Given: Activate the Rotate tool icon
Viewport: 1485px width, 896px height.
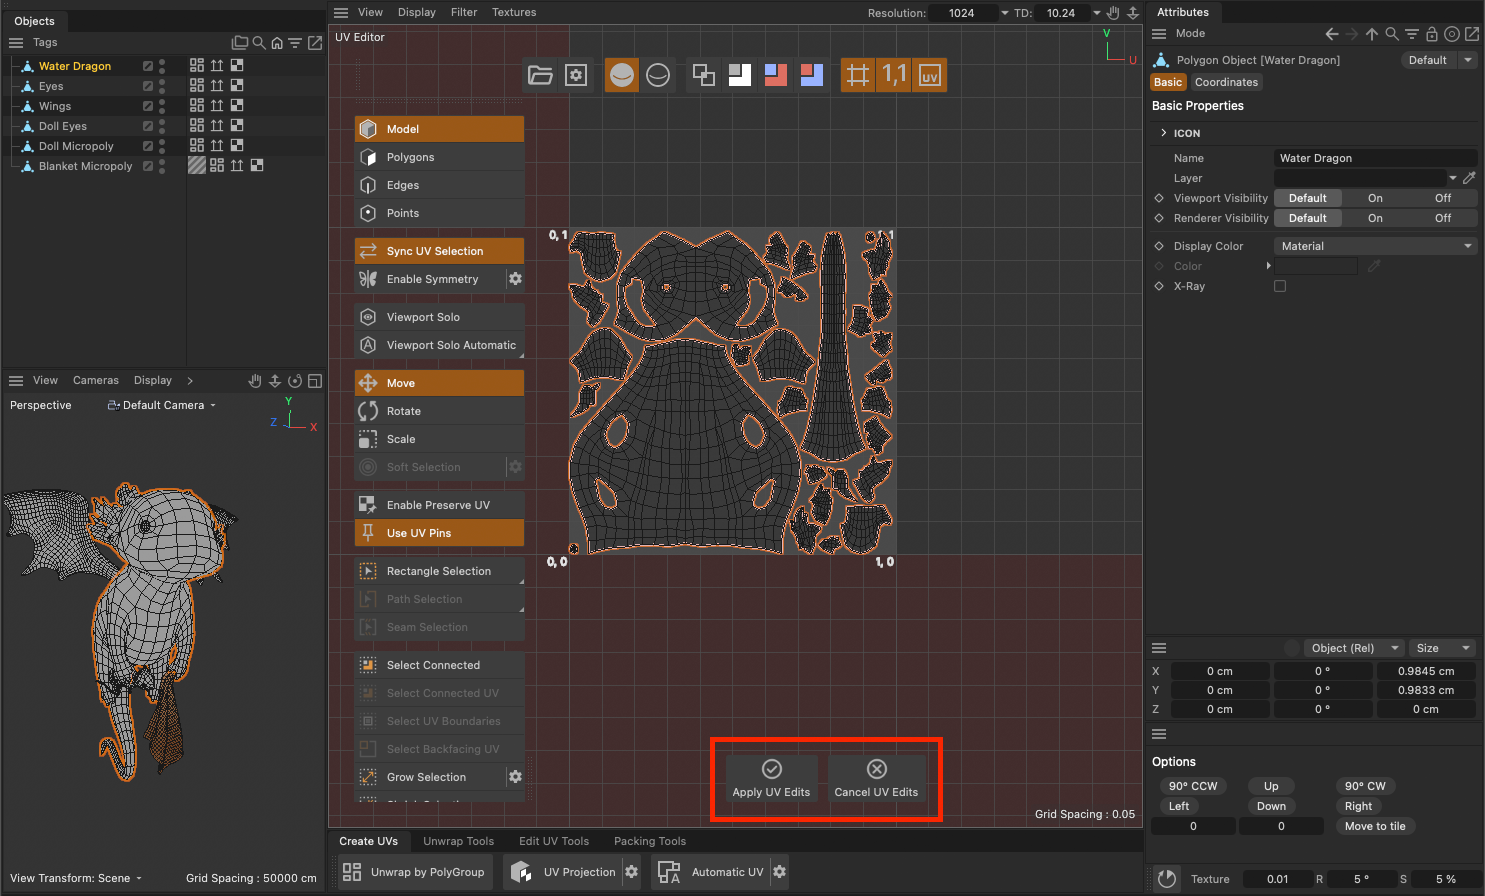Looking at the screenshot, I should pyautogui.click(x=368, y=411).
